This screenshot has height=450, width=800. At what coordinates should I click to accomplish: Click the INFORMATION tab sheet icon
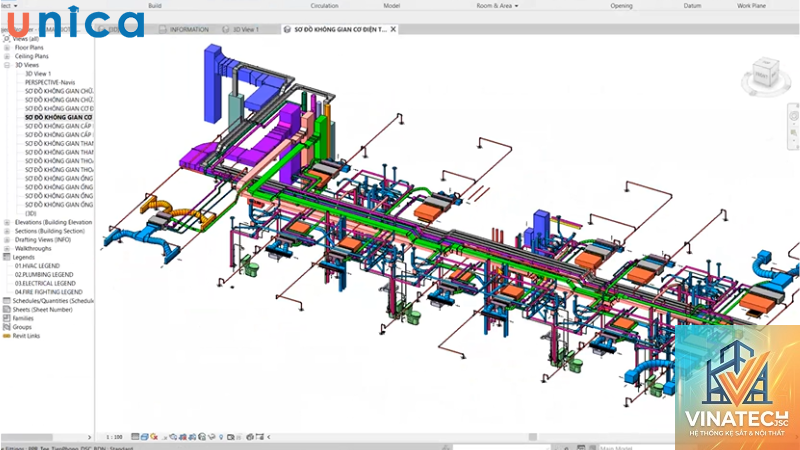point(163,30)
